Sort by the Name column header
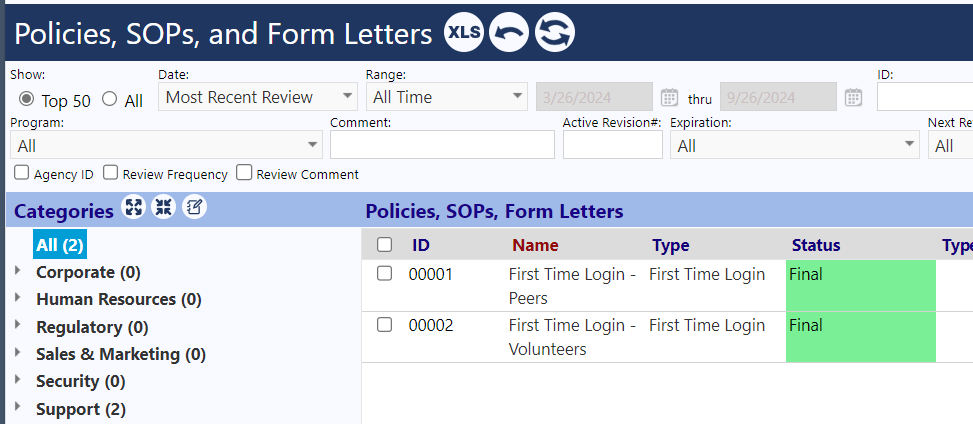Image resolution: width=973 pixels, height=424 pixels. point(535,246)
